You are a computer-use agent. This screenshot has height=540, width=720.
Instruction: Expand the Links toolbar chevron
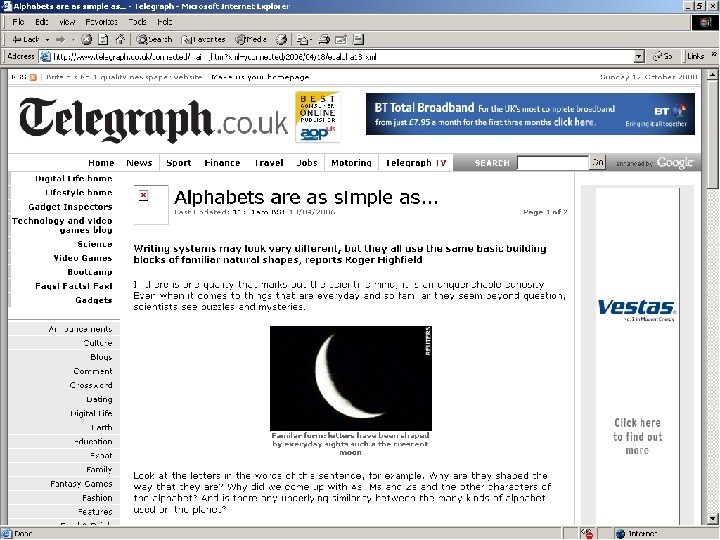[714, 54]
